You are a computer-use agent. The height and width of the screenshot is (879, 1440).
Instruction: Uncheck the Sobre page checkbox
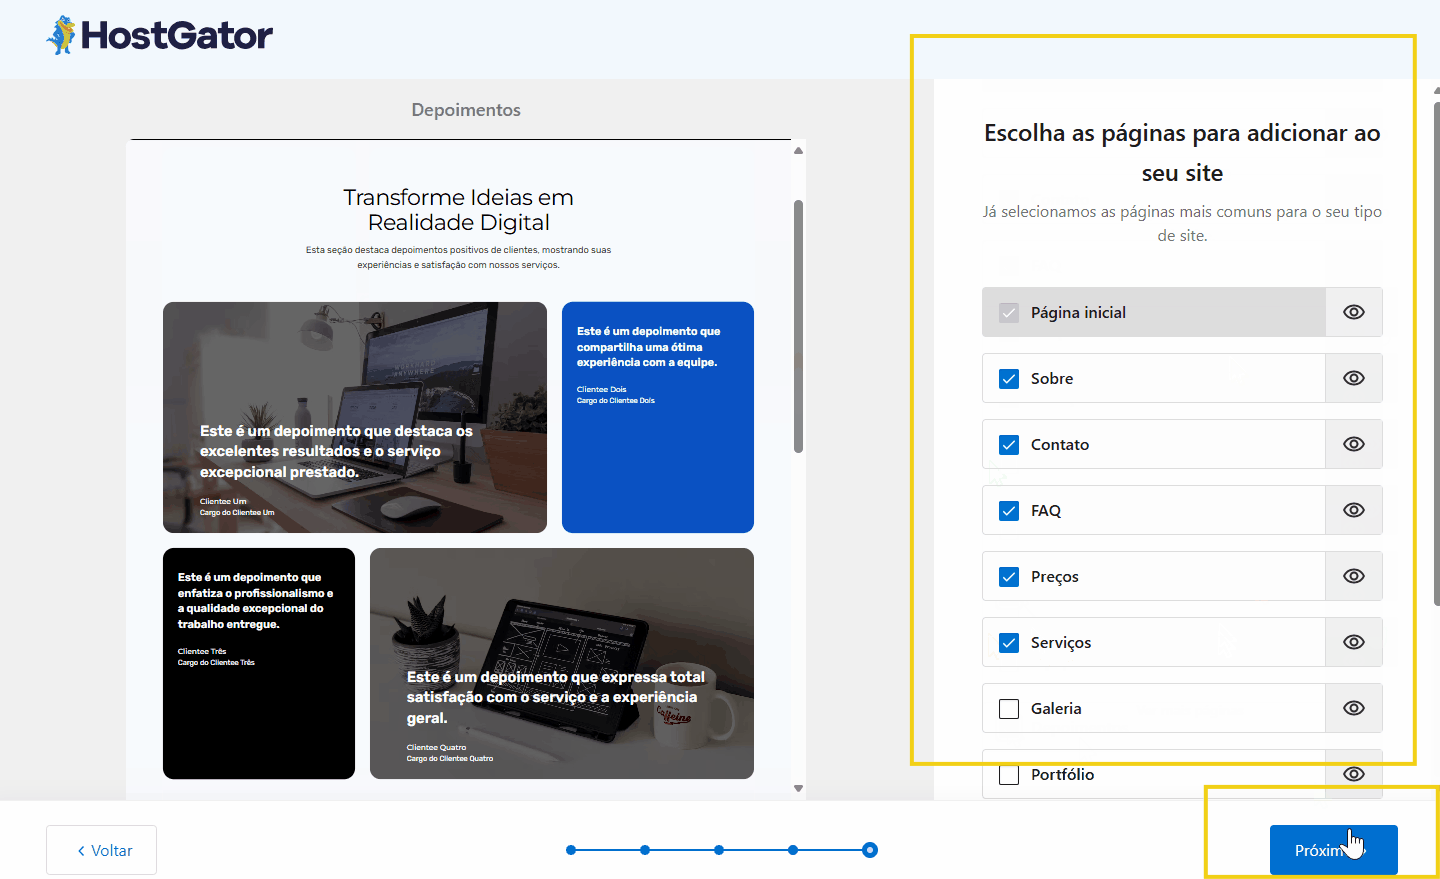[1009, 379]
